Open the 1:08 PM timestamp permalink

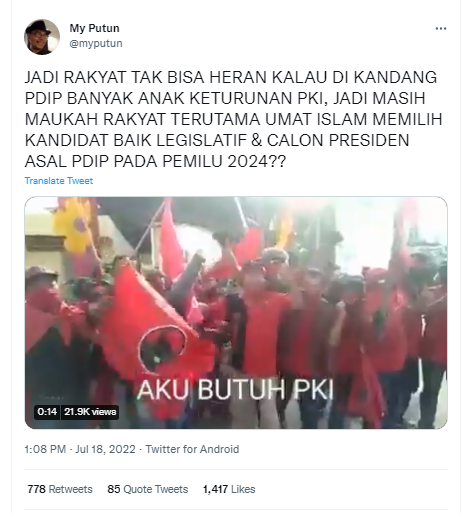(45, 449)
